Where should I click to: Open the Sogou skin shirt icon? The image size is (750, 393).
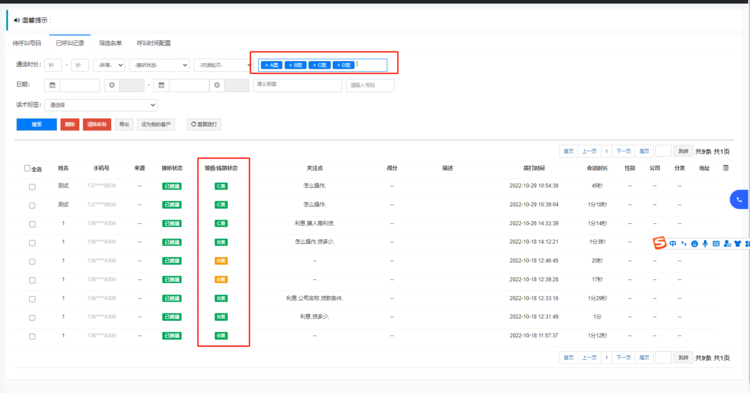point(738,244)
